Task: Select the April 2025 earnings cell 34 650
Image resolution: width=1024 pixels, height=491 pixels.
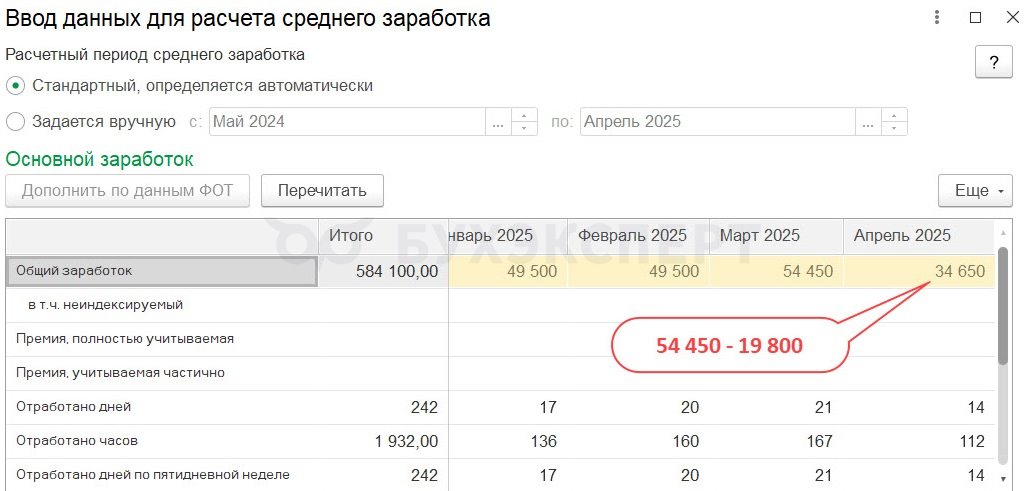Action: (x=919, y=271)
